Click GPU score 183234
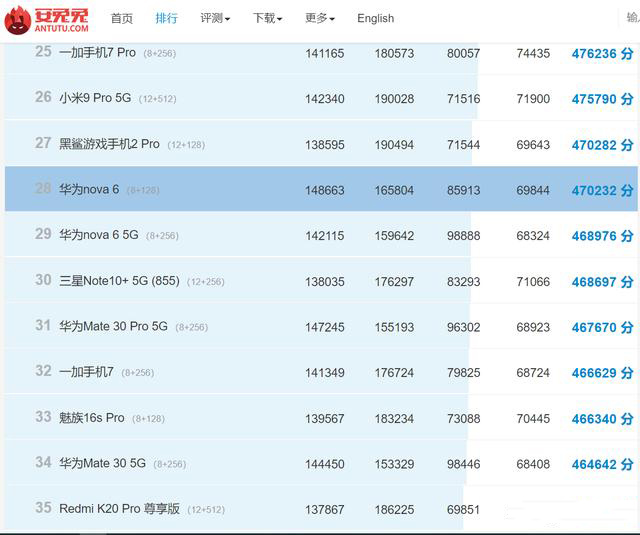The image size is (640, 535). tap(394, 419)
